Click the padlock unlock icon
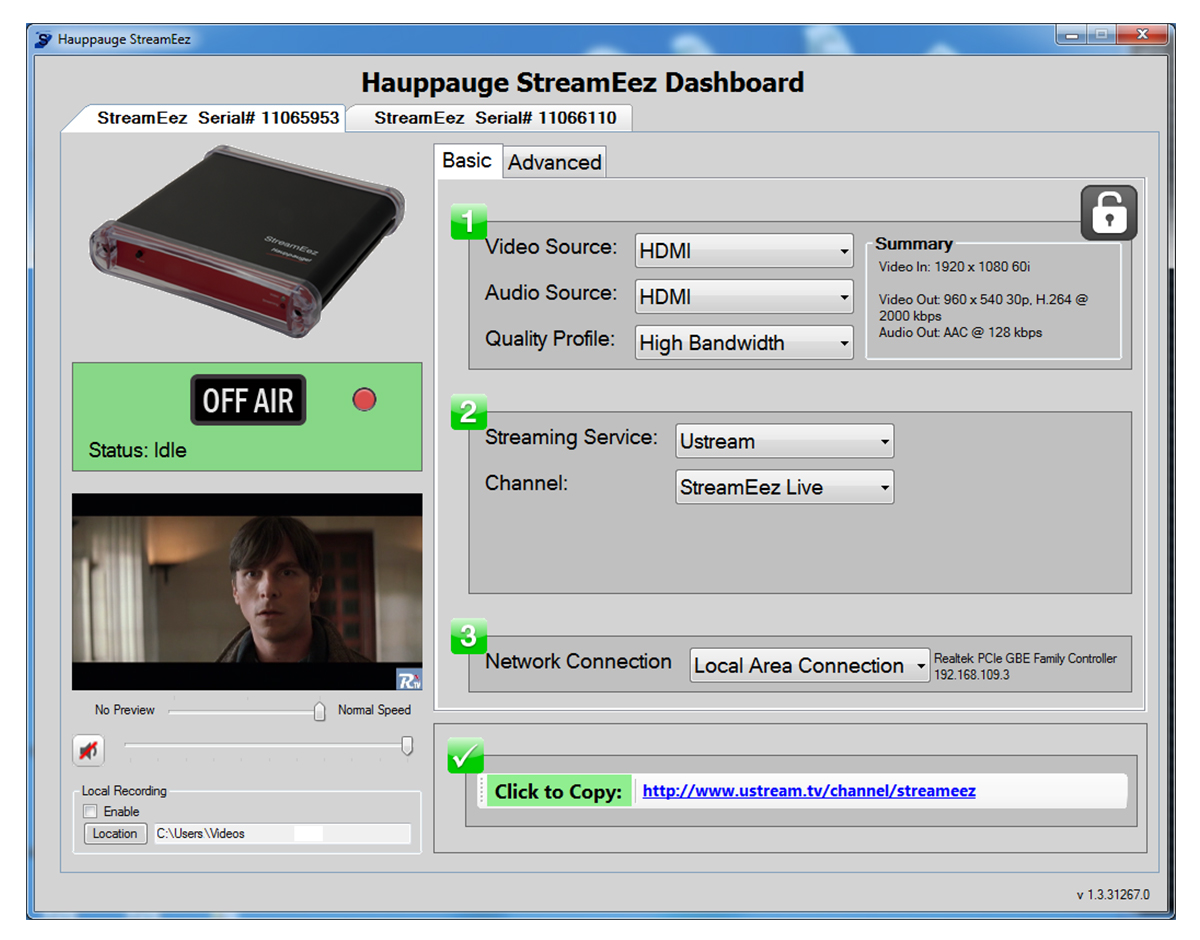 [1108, 213]
